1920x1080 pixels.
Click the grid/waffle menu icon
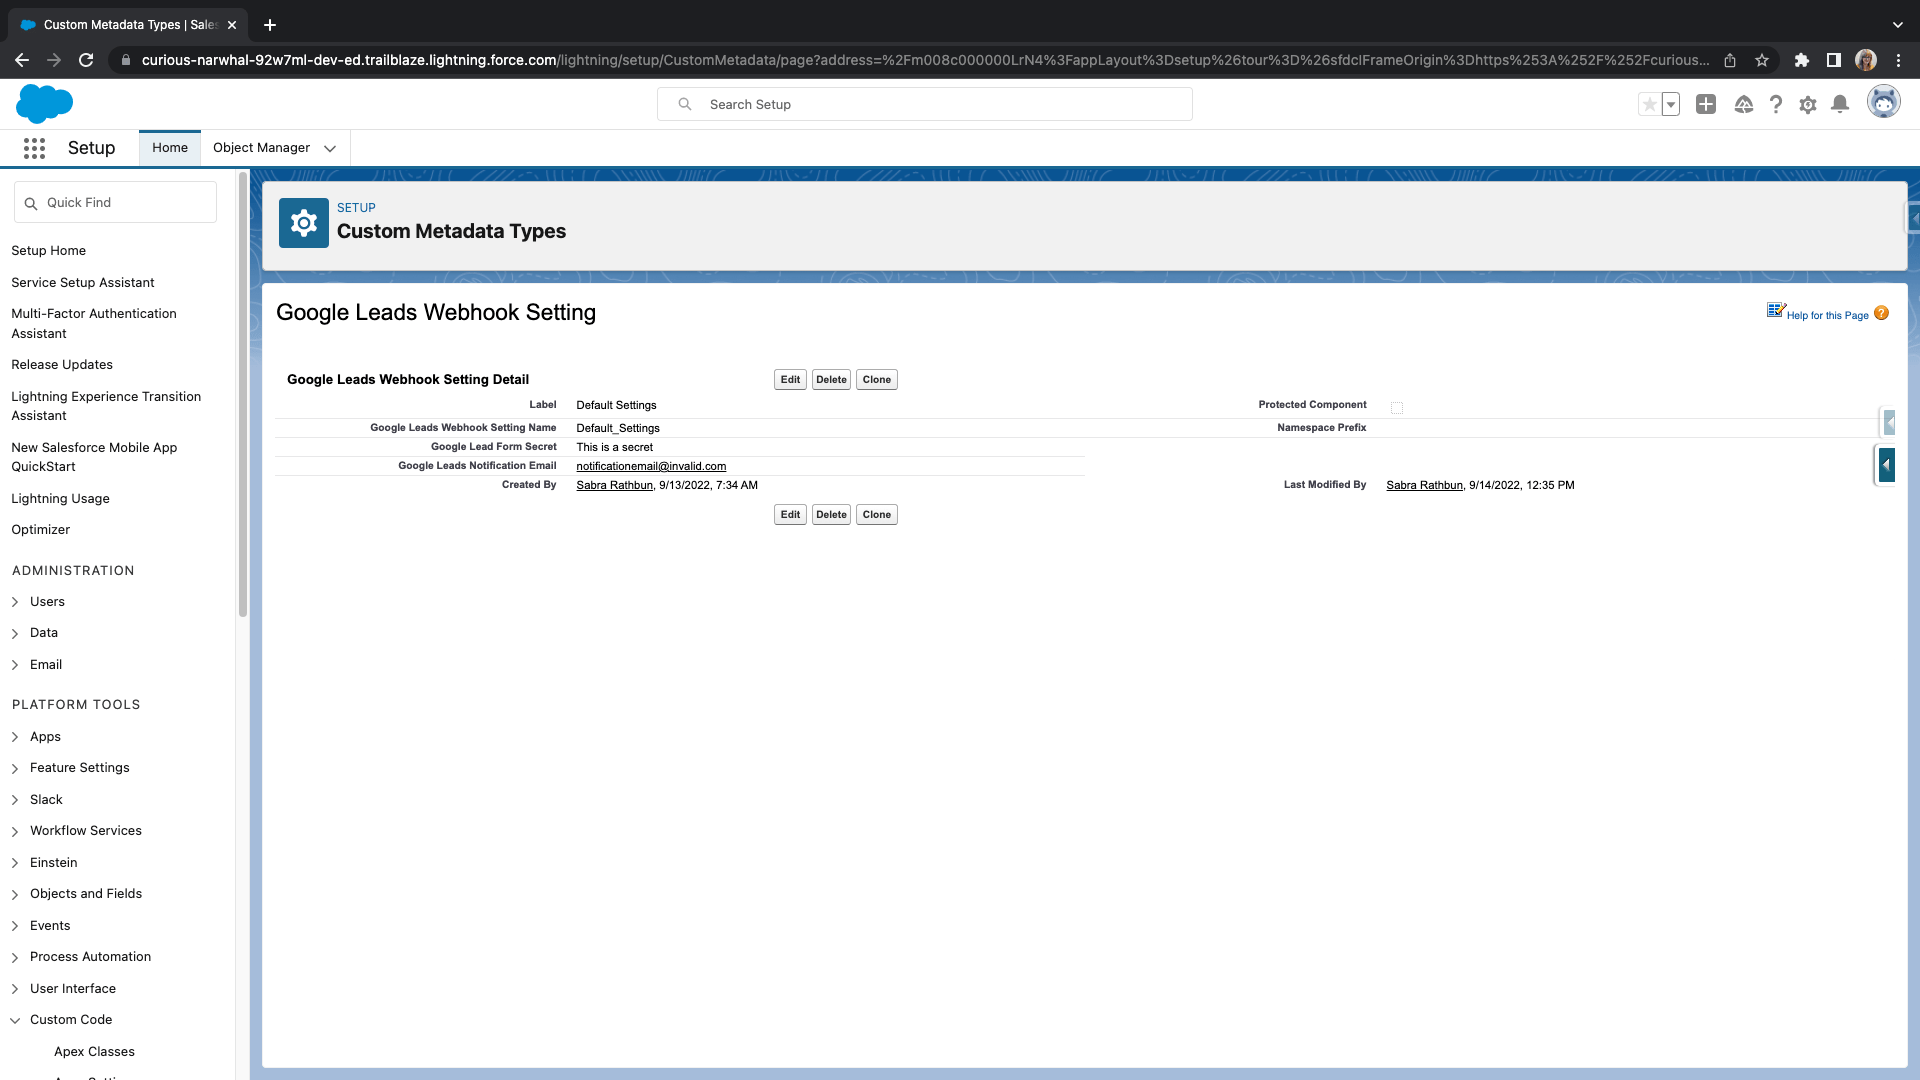coord(34,148)
